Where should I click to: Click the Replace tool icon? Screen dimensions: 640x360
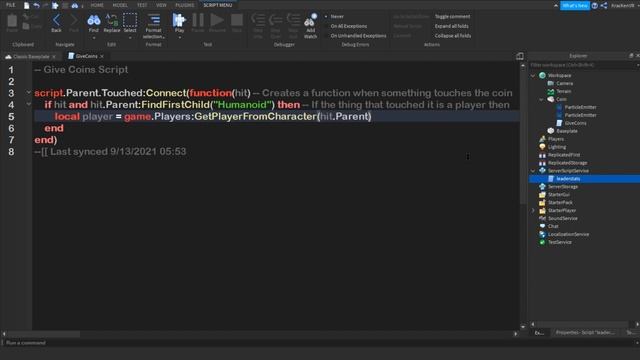(x=111, y=20)
